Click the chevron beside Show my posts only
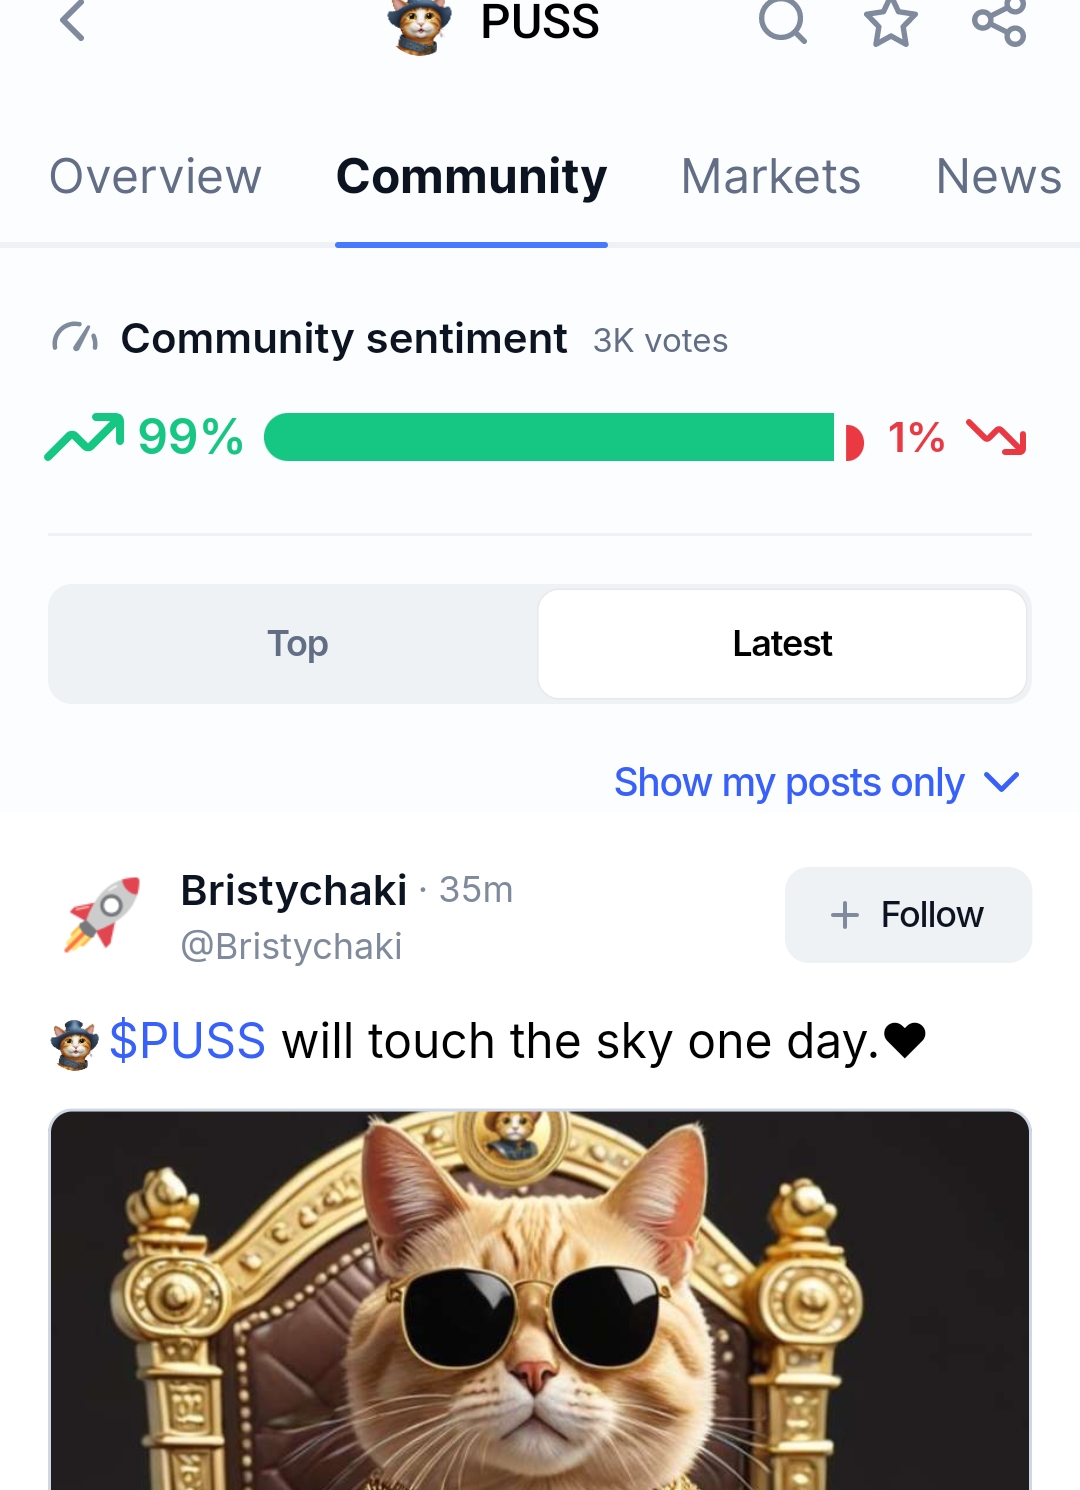Viewport: 1080px width, 1490px height. tap(1001, 782)
